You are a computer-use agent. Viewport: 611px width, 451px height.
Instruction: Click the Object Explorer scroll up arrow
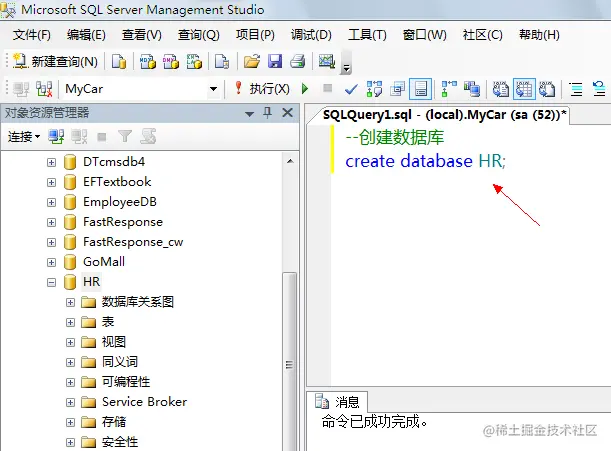290,161
